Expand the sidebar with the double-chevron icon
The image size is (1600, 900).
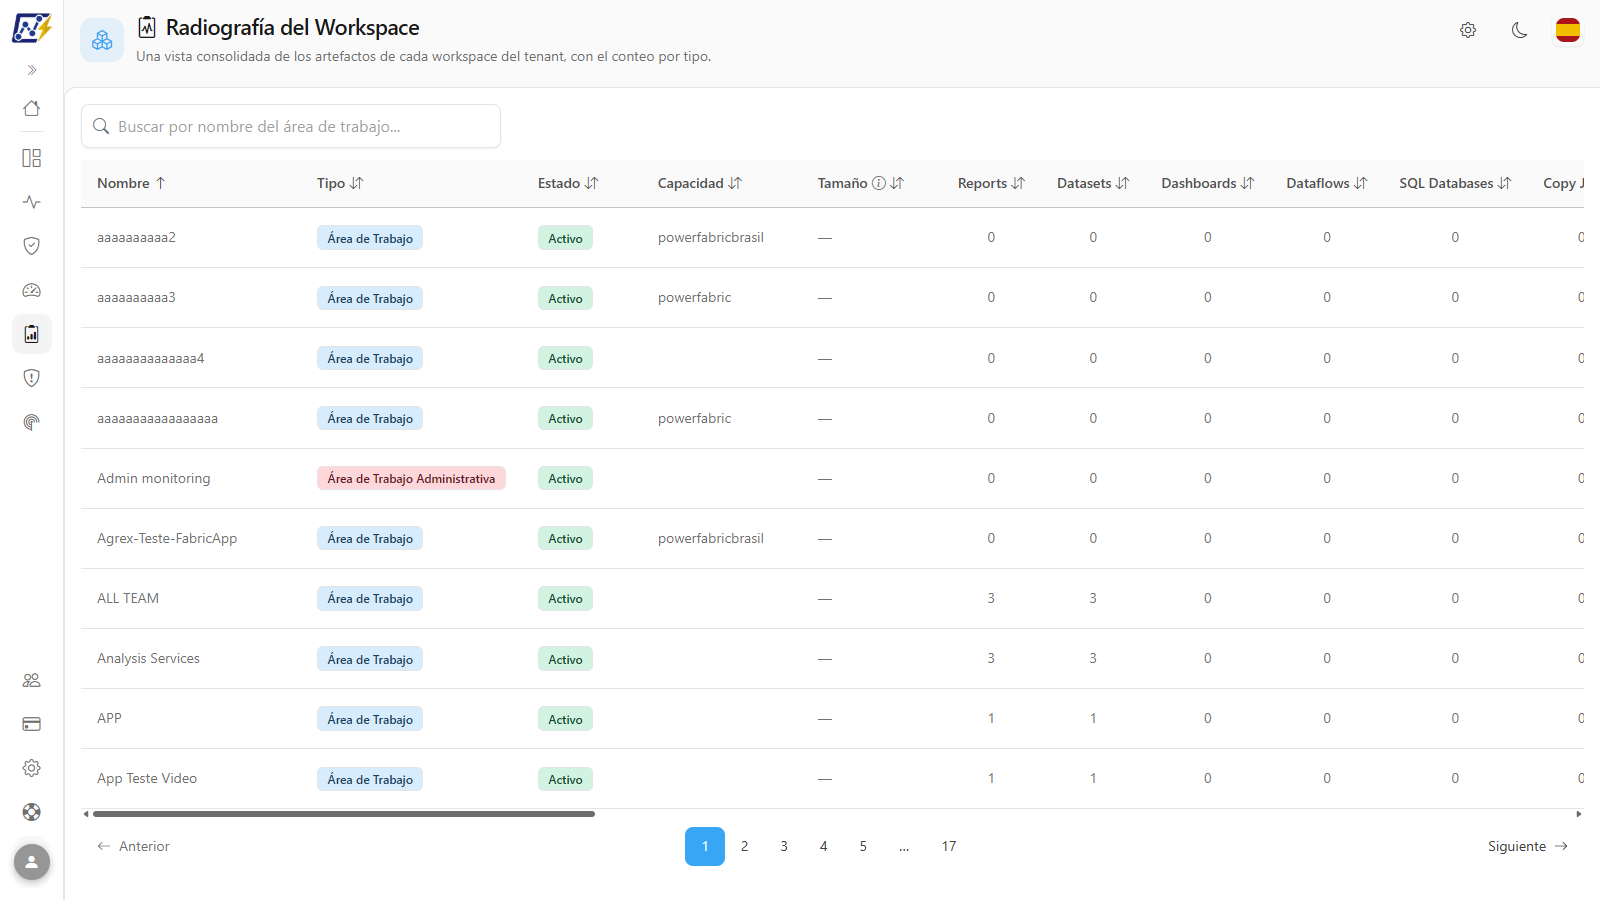click(32, 70)
